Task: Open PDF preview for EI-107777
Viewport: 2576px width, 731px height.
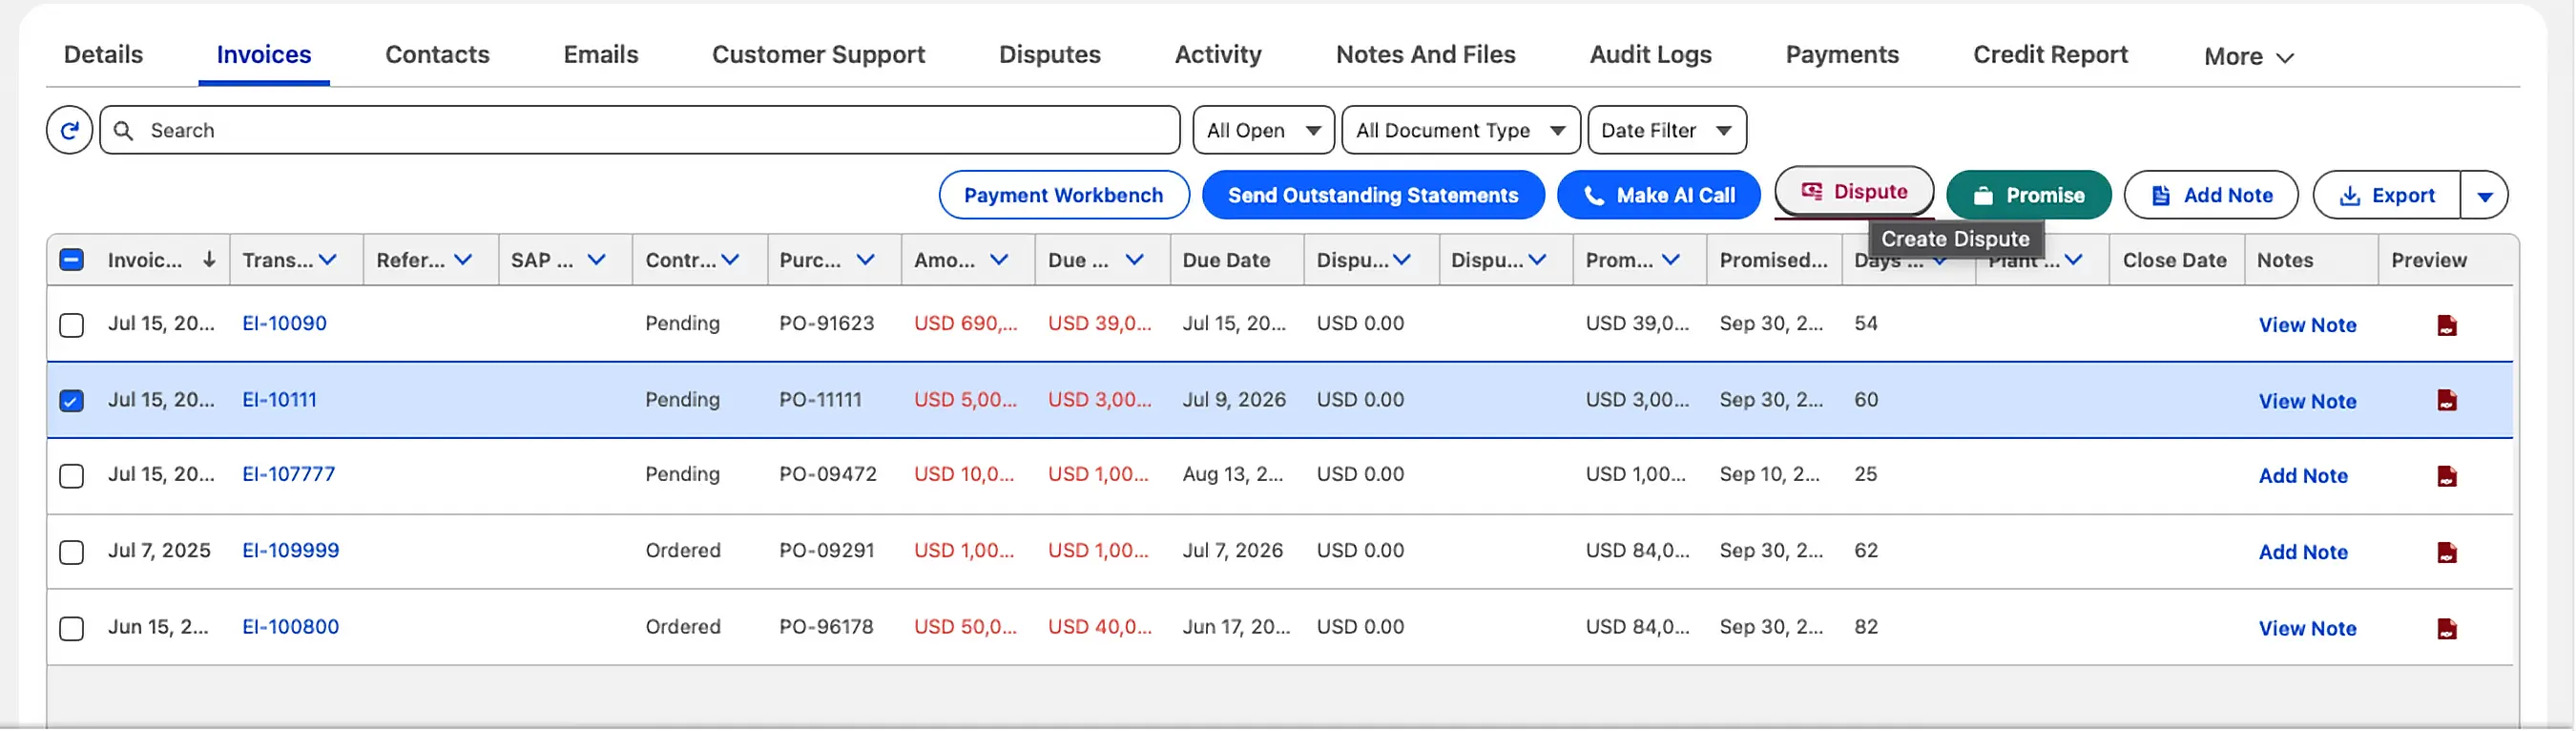Action: [x=2446, y=476]
